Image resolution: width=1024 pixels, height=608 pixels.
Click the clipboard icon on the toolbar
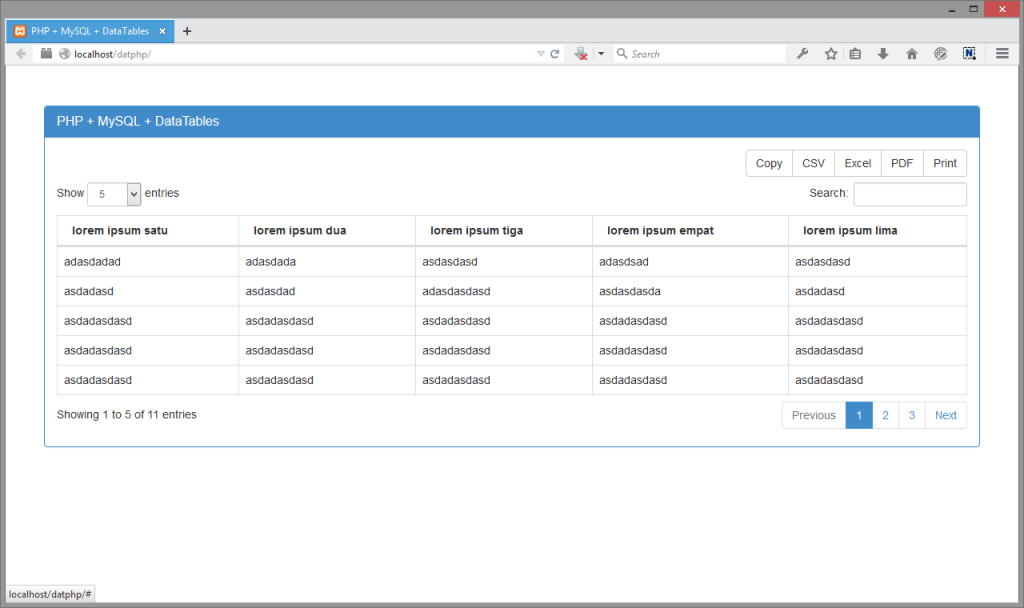(x=855, y=53)
